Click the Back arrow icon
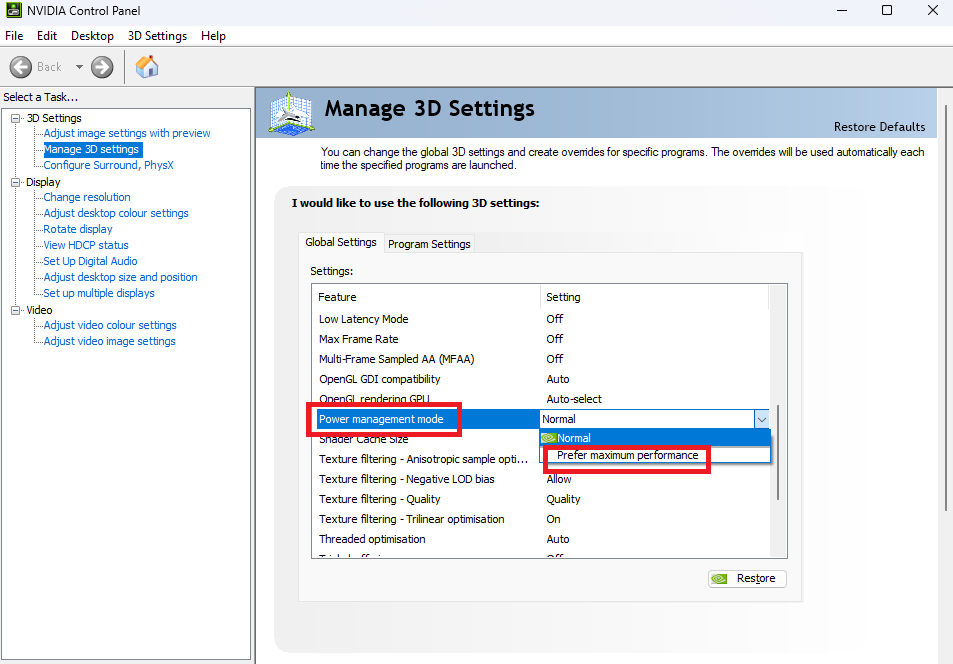The width and height of the screenshot is (953, 664). click(21, 67)
